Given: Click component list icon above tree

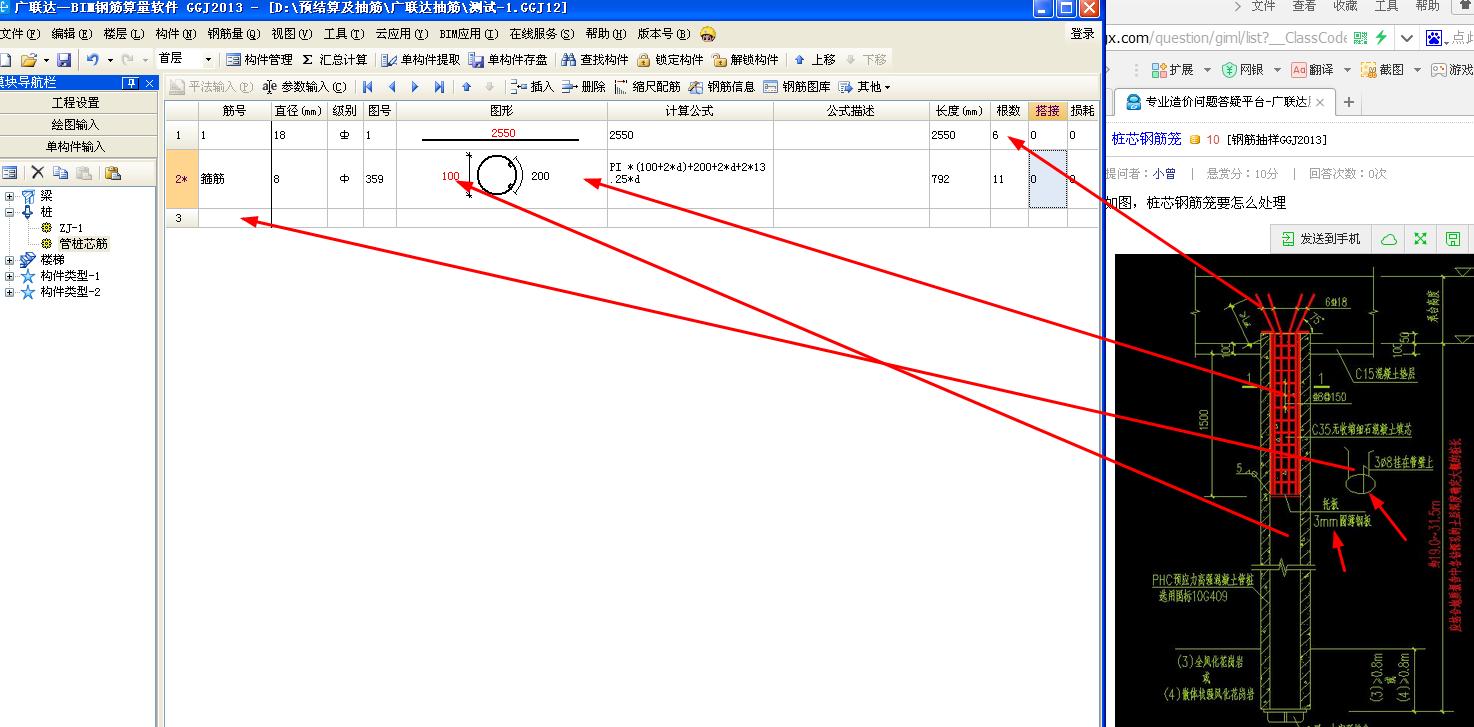Looking at the screenshot, I should coord(10,173).
